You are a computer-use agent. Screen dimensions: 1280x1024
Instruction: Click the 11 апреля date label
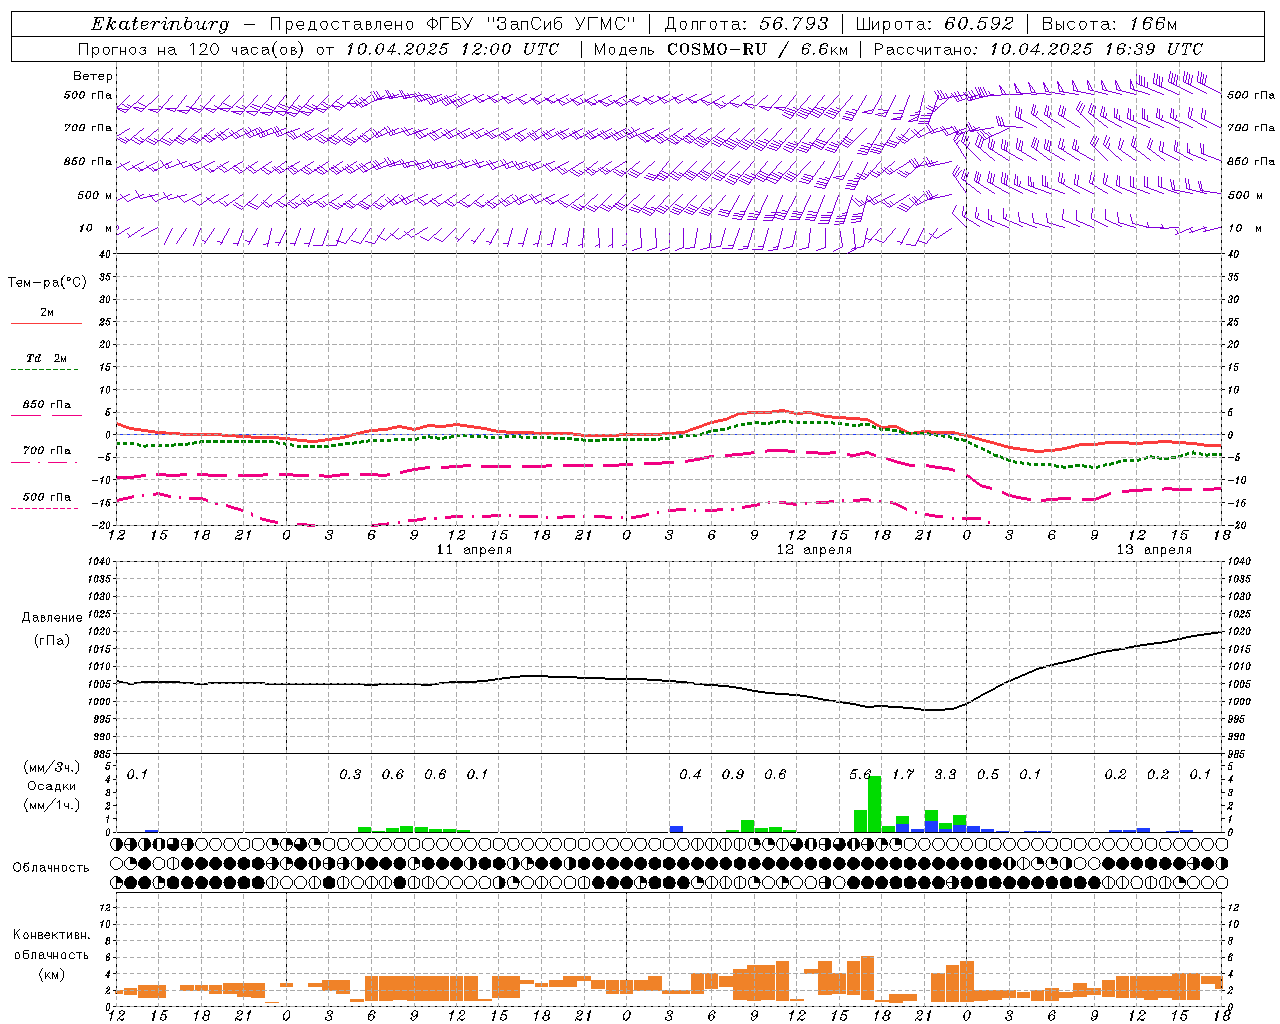[474, 550]
